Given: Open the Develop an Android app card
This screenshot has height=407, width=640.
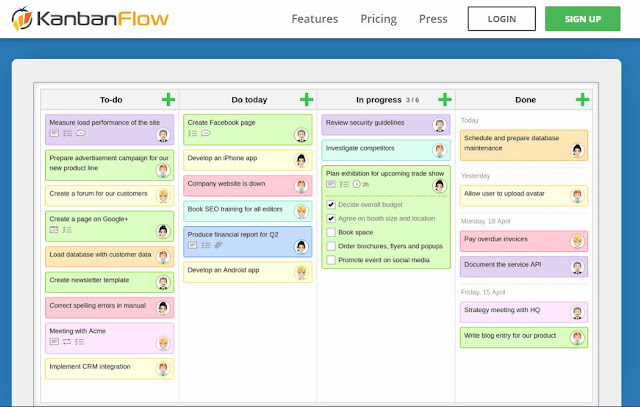Looking at the screenshot, I should point(248,272).
